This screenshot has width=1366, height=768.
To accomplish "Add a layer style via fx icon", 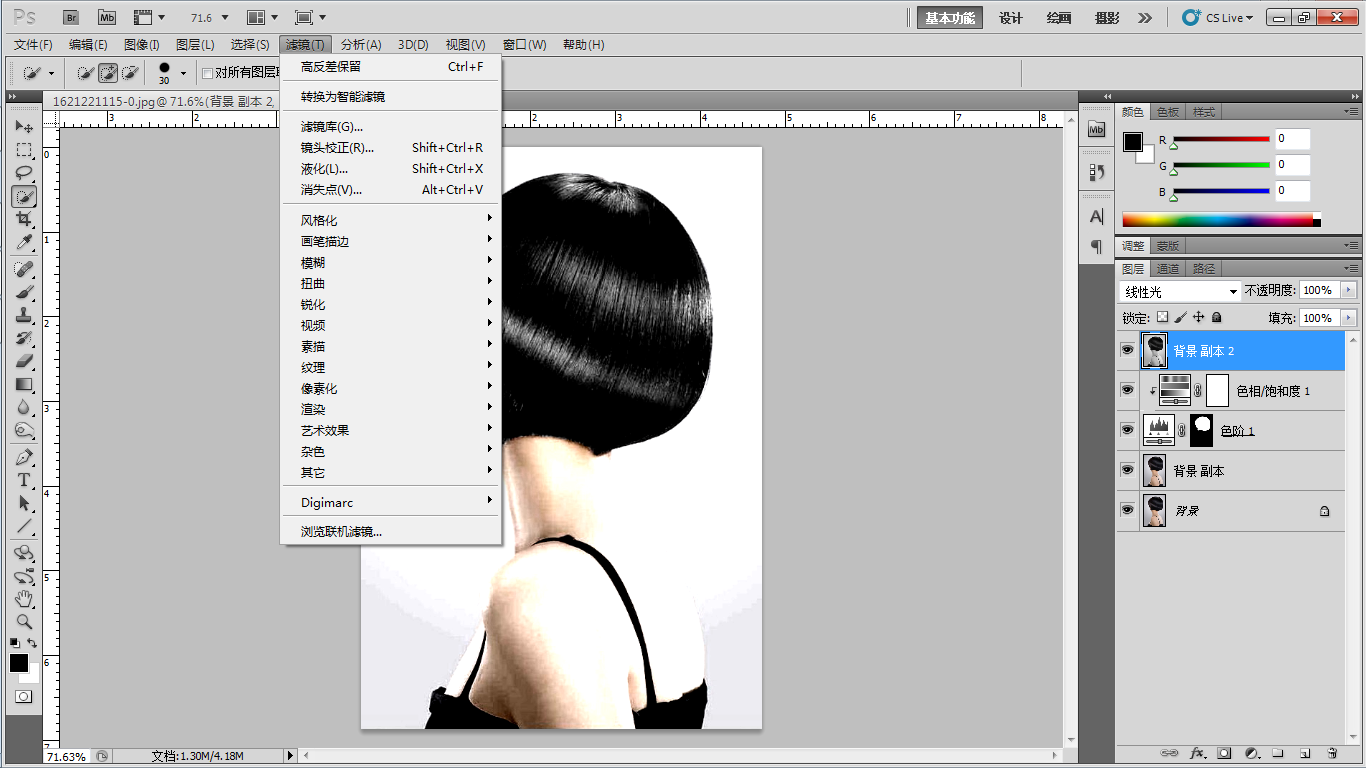I will pyautogui.click(x=1196, y=752).
